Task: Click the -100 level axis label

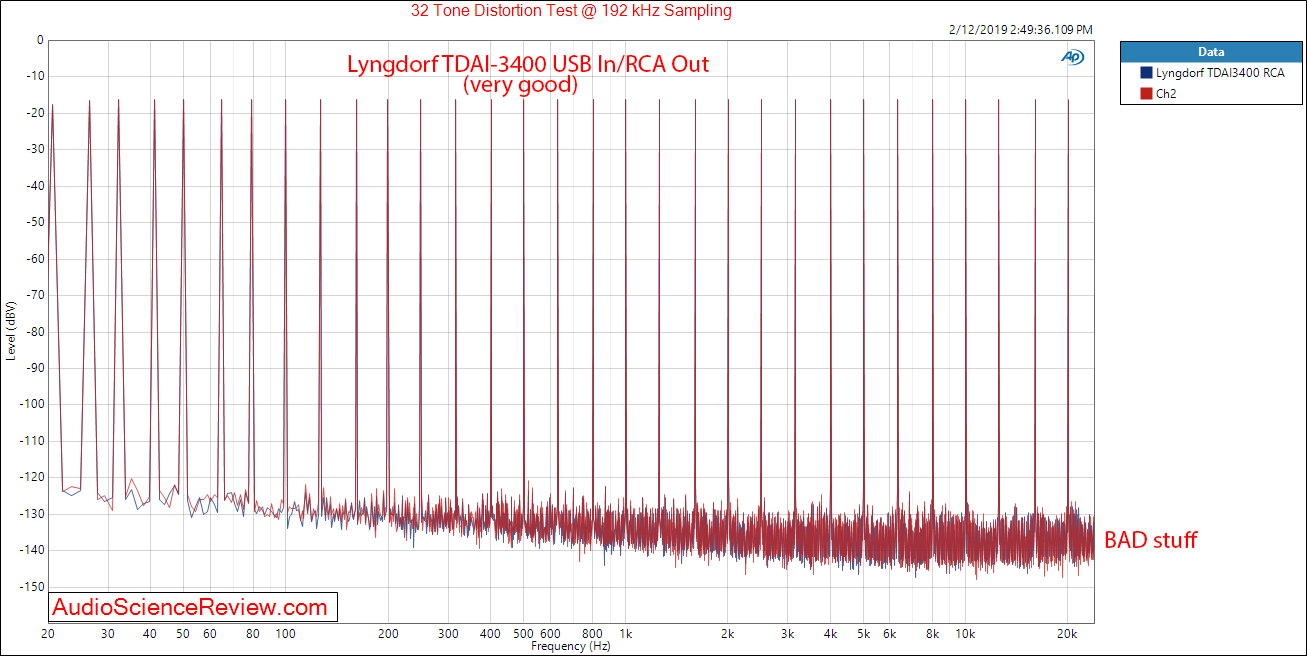Action: [32, 404]
